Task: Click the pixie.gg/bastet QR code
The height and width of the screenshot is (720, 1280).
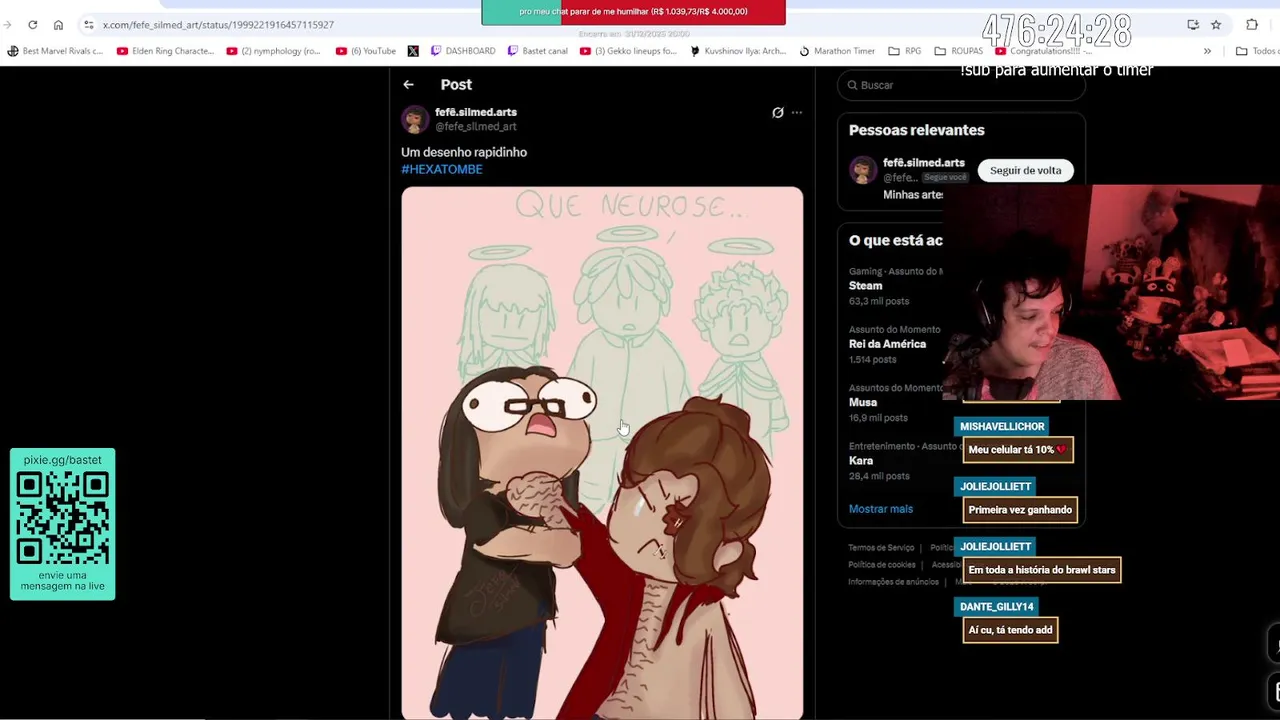Action: tap(62, 520)
